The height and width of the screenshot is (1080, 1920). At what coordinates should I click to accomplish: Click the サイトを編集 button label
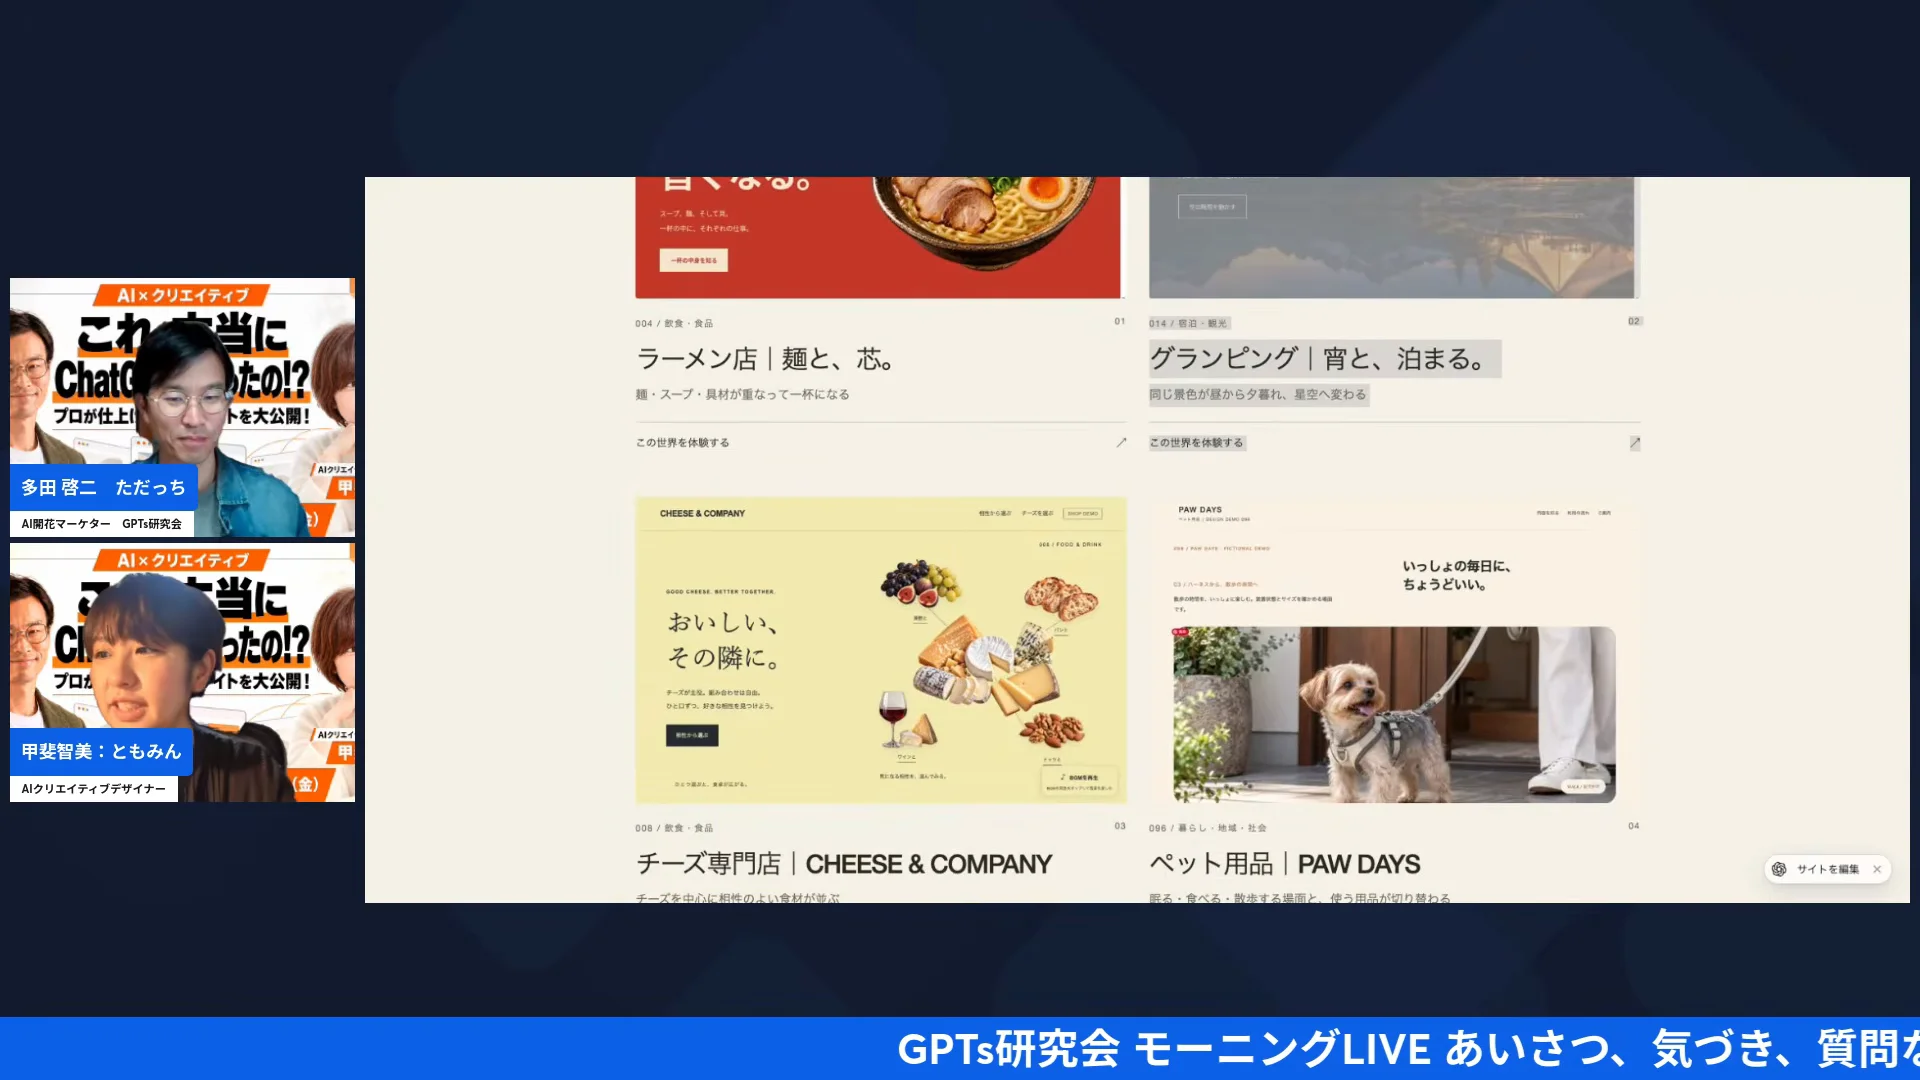(x=1828, y=869)
